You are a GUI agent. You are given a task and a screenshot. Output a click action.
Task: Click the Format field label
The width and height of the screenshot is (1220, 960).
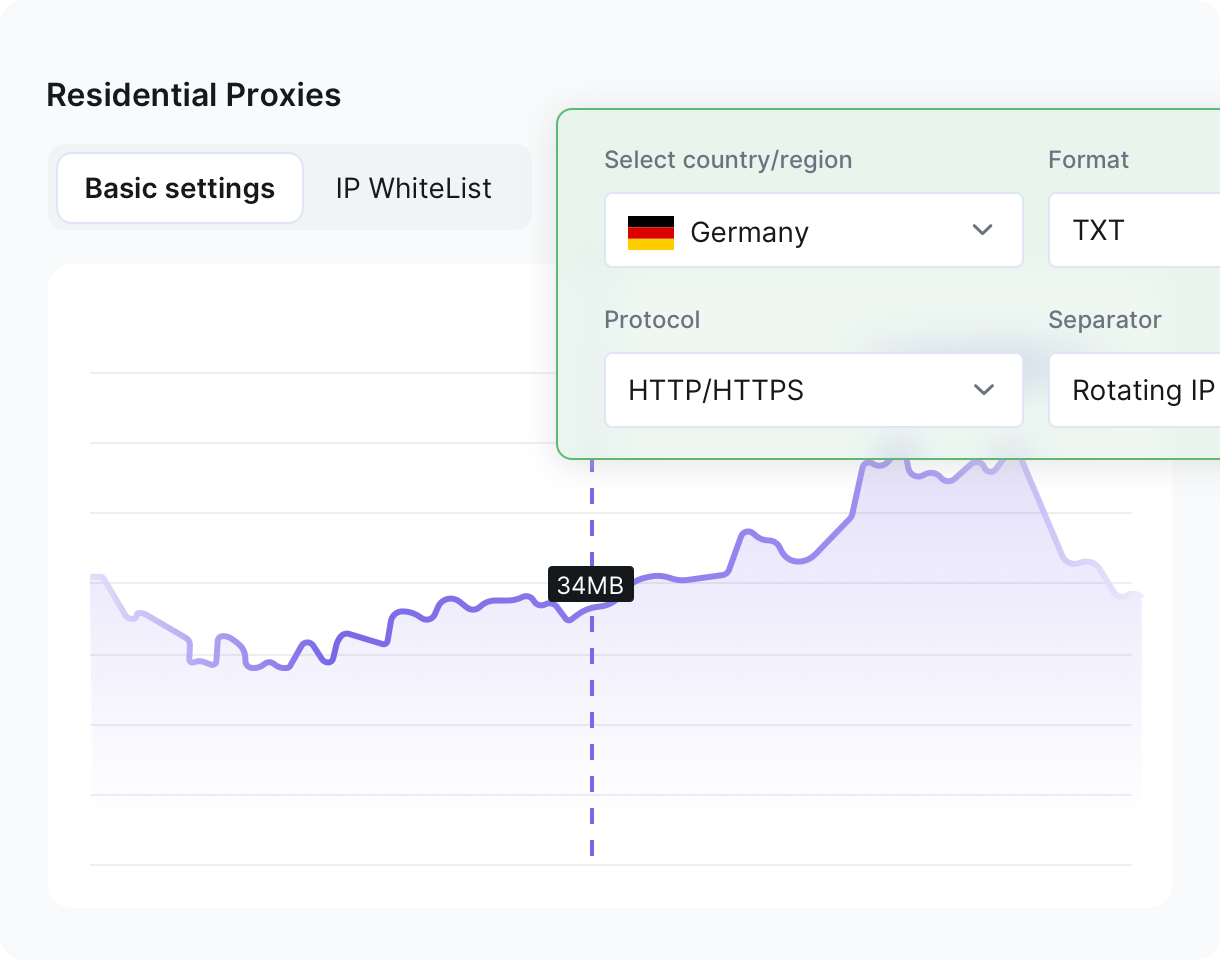coord(1088,160)
